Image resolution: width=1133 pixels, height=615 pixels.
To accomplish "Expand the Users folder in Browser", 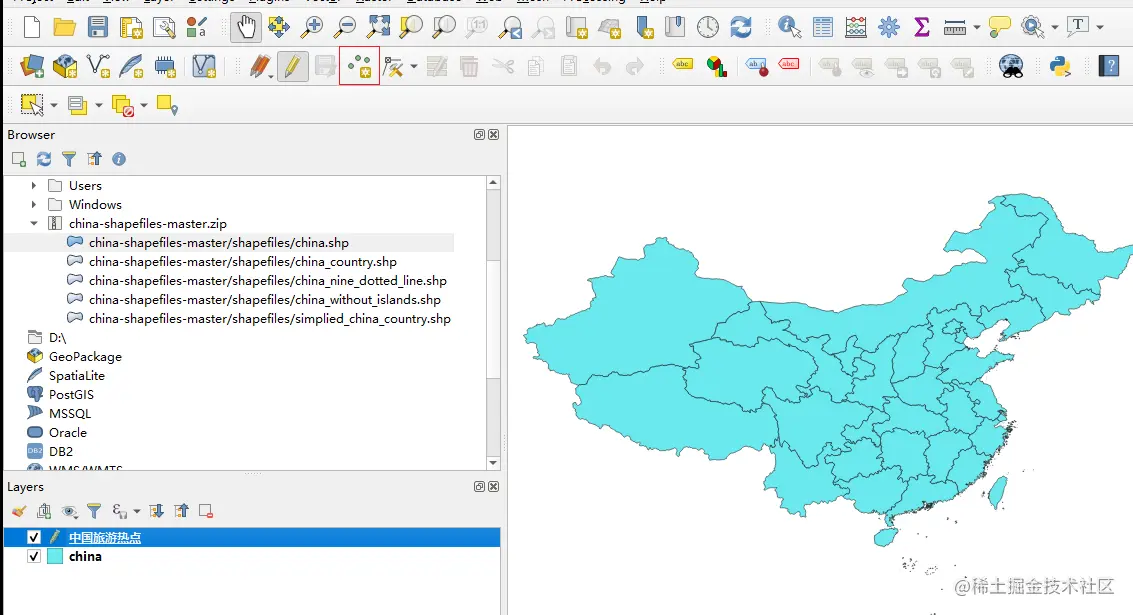I will [33, 186].
